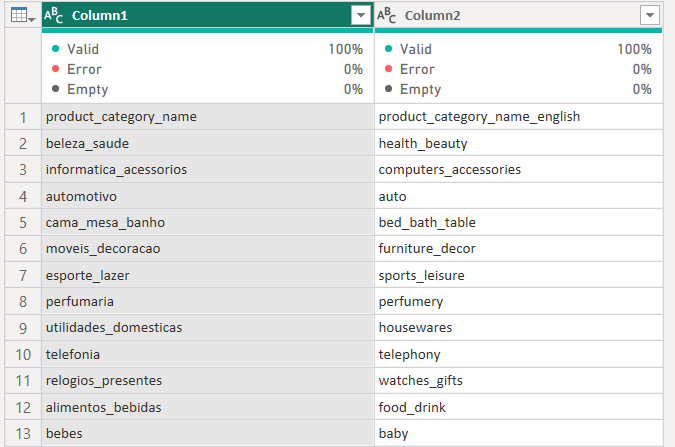Open the Column1 filter dropdown arrow
The width and height of the screenshot is (675, 447).
(x=361, y=16)
